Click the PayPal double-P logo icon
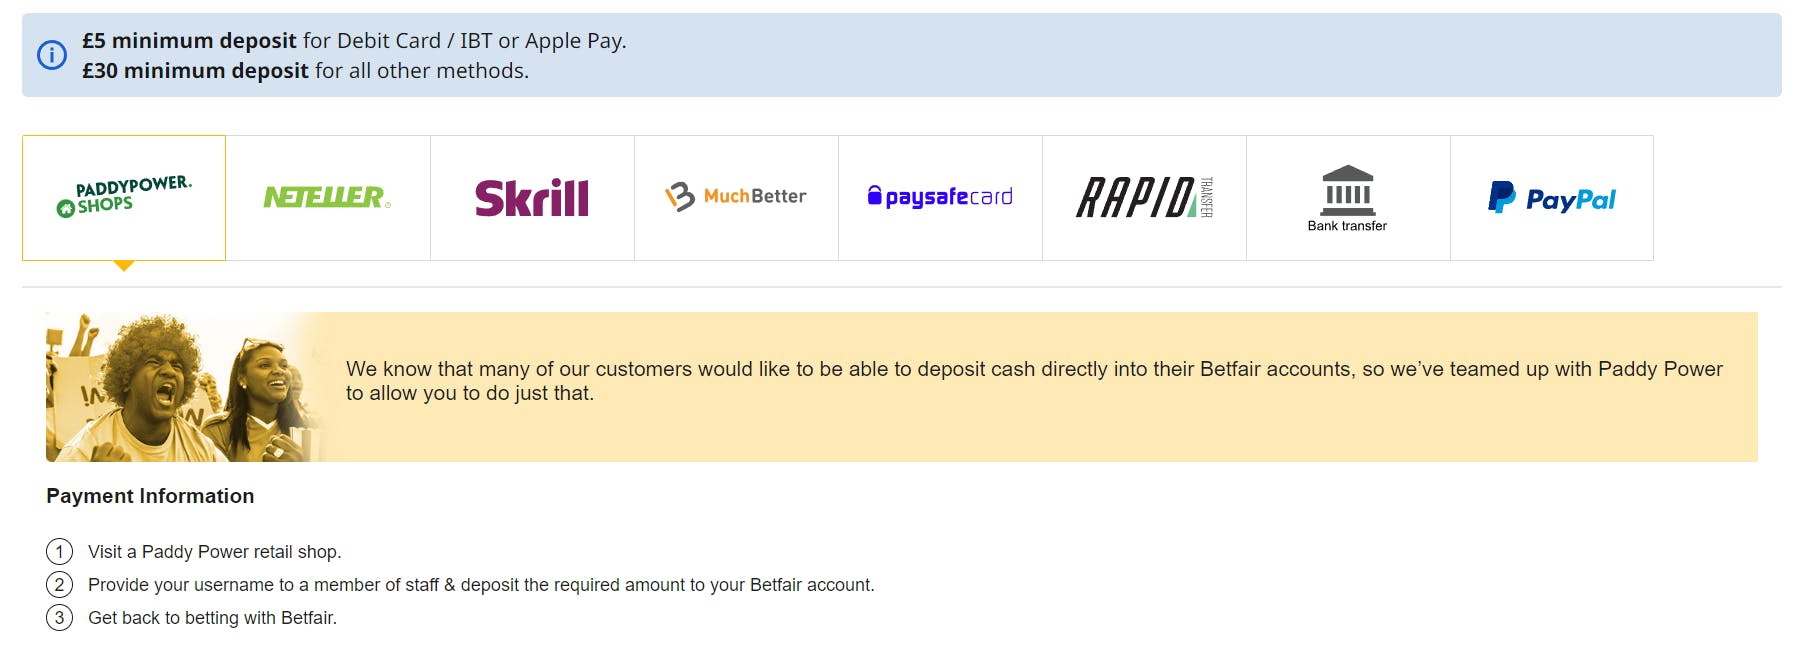 coord(1501,197)
